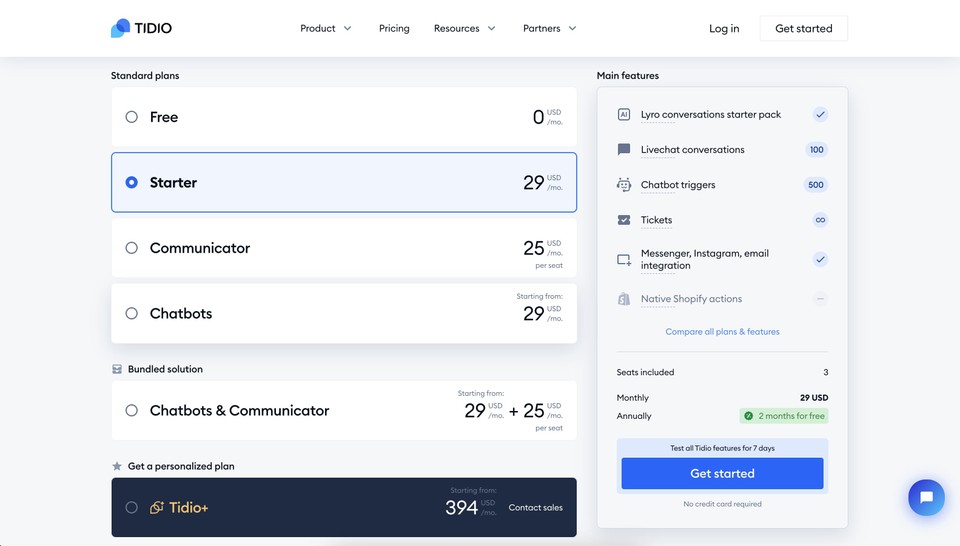Screen dimensions: 960x546
Task: Click Get started in the header
Action: pos(804,28)
